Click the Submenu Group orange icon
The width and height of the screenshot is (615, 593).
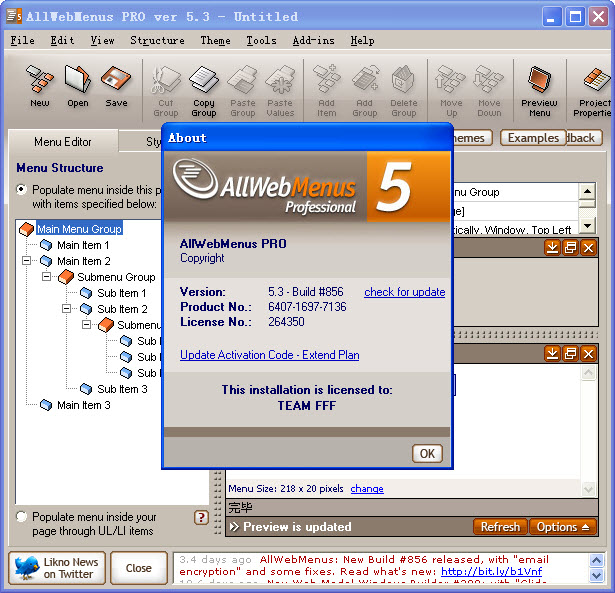(66, 277)
